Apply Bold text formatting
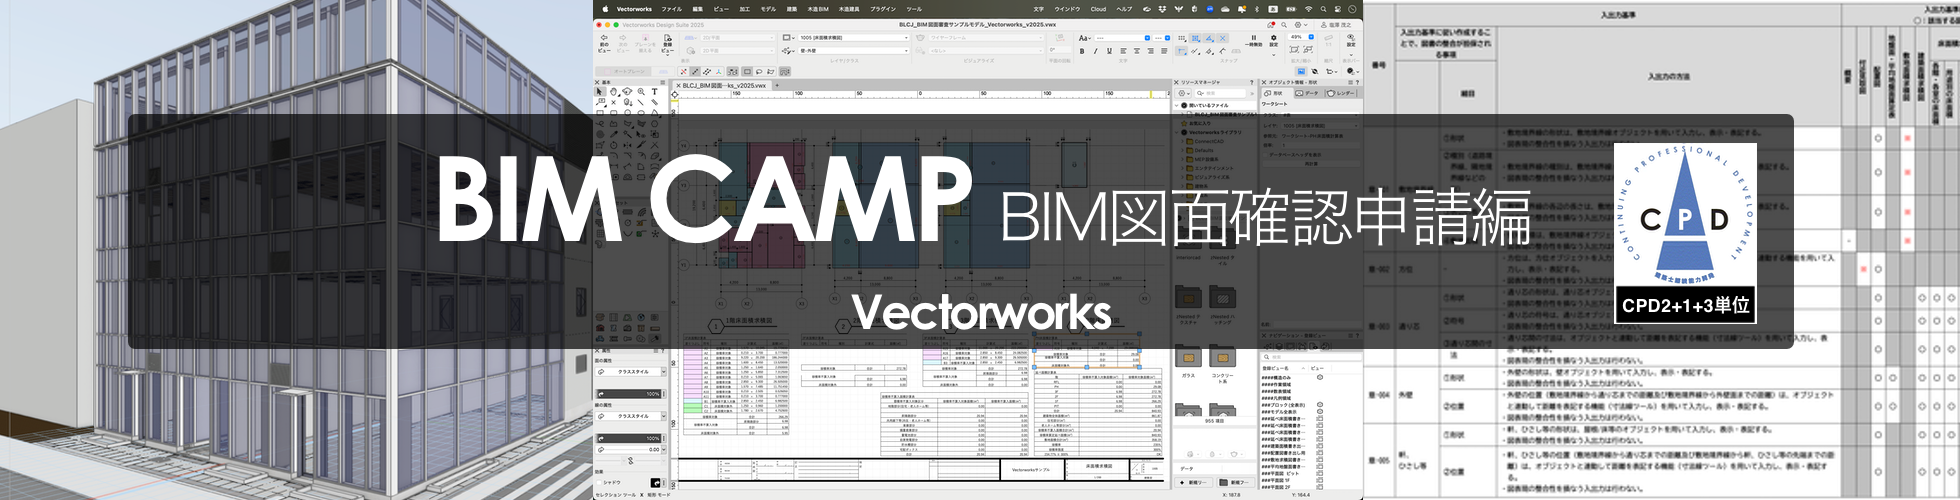 click(1082, 51)
